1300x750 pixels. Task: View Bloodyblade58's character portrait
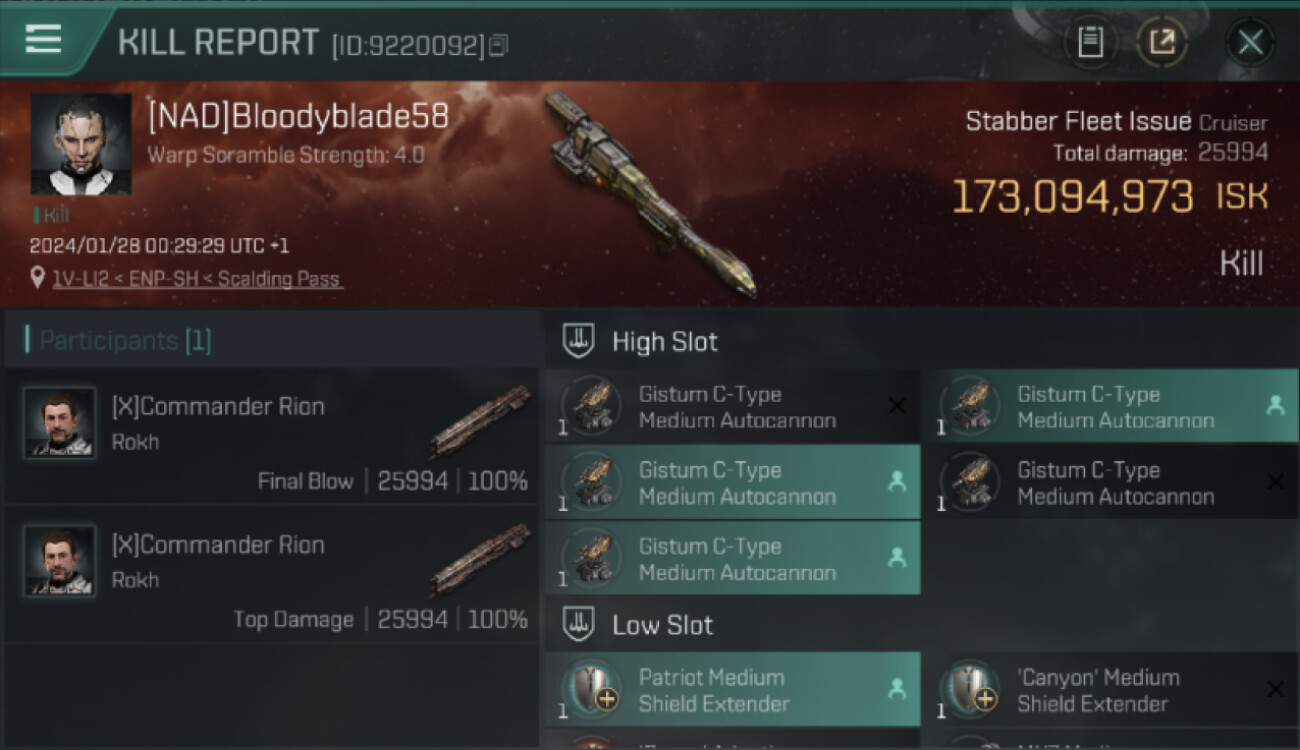coord(81,145)
